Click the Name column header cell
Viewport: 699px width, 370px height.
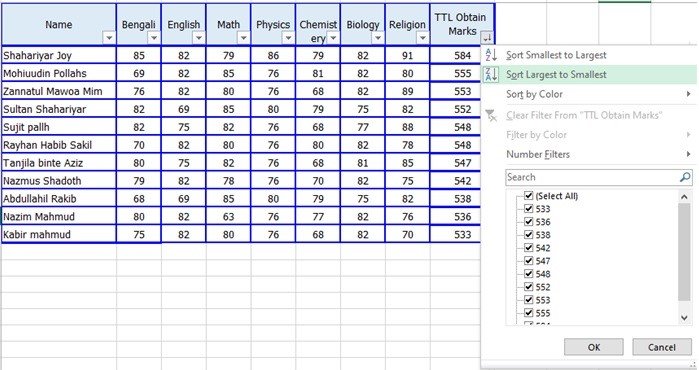click(59, 24)
